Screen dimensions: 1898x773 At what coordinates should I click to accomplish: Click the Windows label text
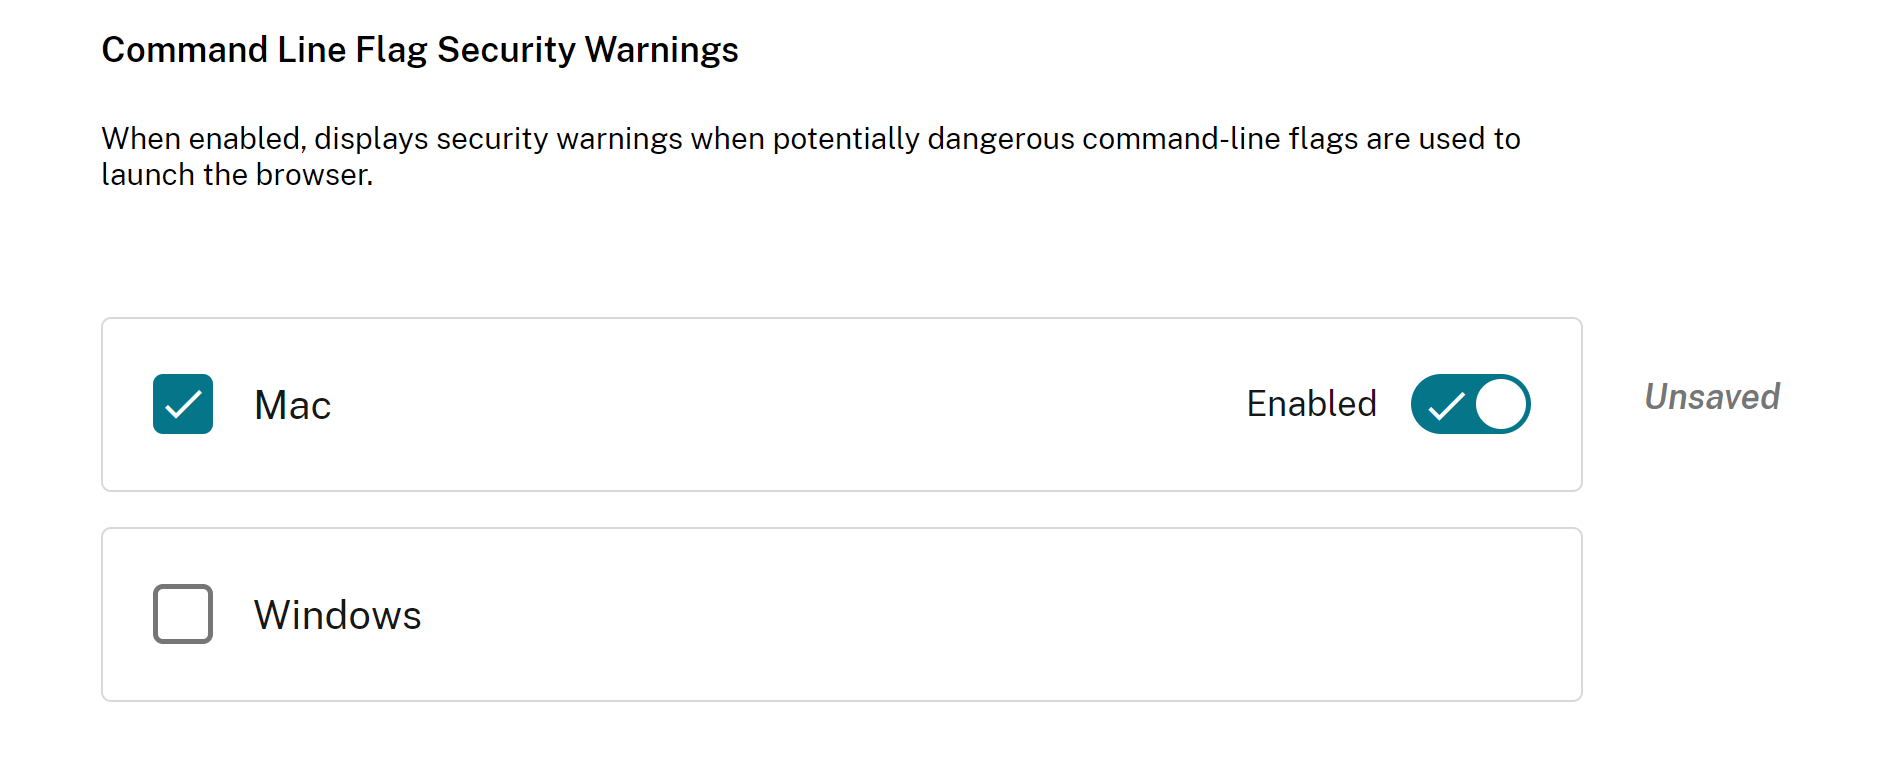tap(337, 615)
